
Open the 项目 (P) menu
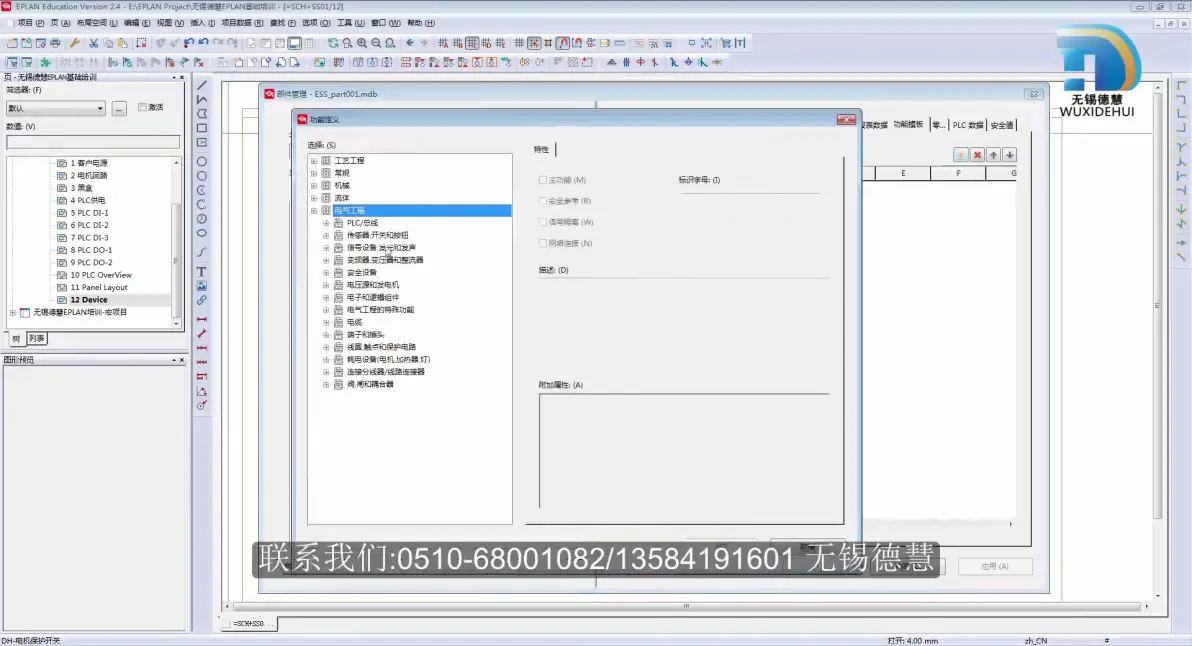click(x=30, y=23)
